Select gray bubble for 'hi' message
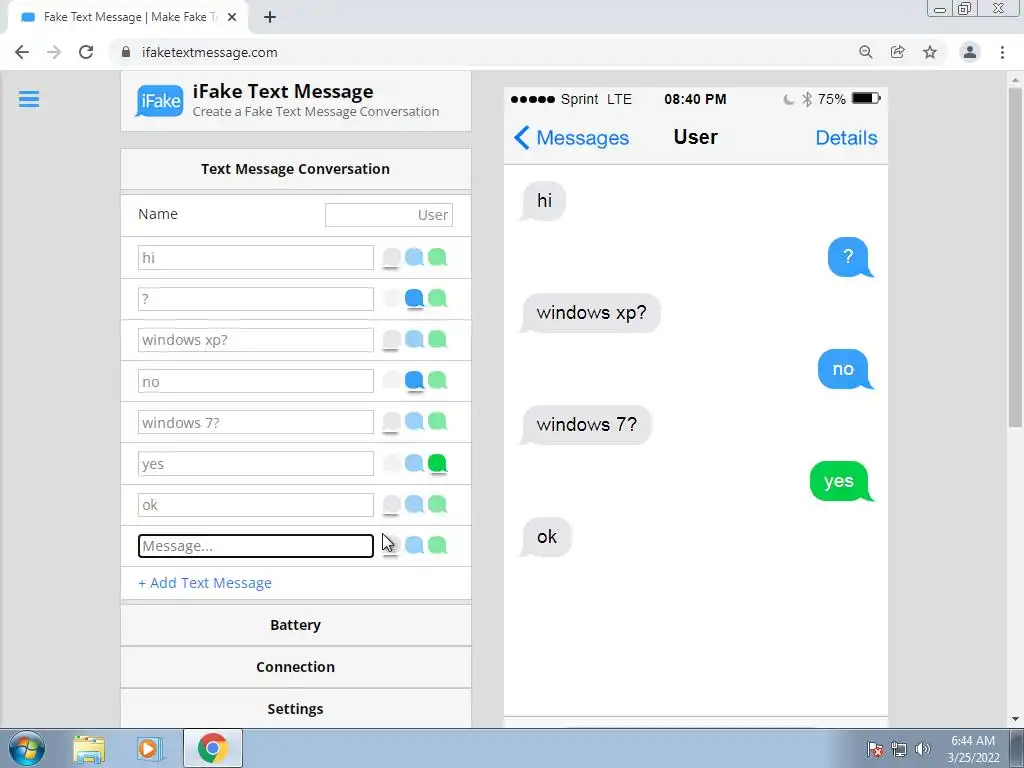The width and height of the screenshot is (1024, 768). [x=391, y=257]
